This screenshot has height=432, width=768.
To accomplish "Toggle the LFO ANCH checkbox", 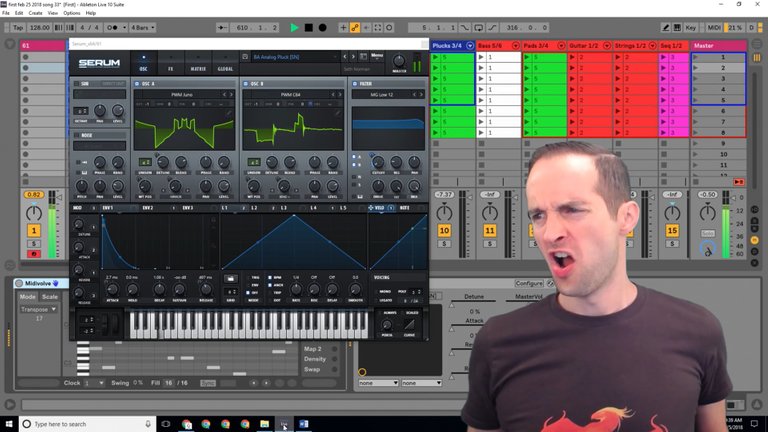I will pos(270,285).
